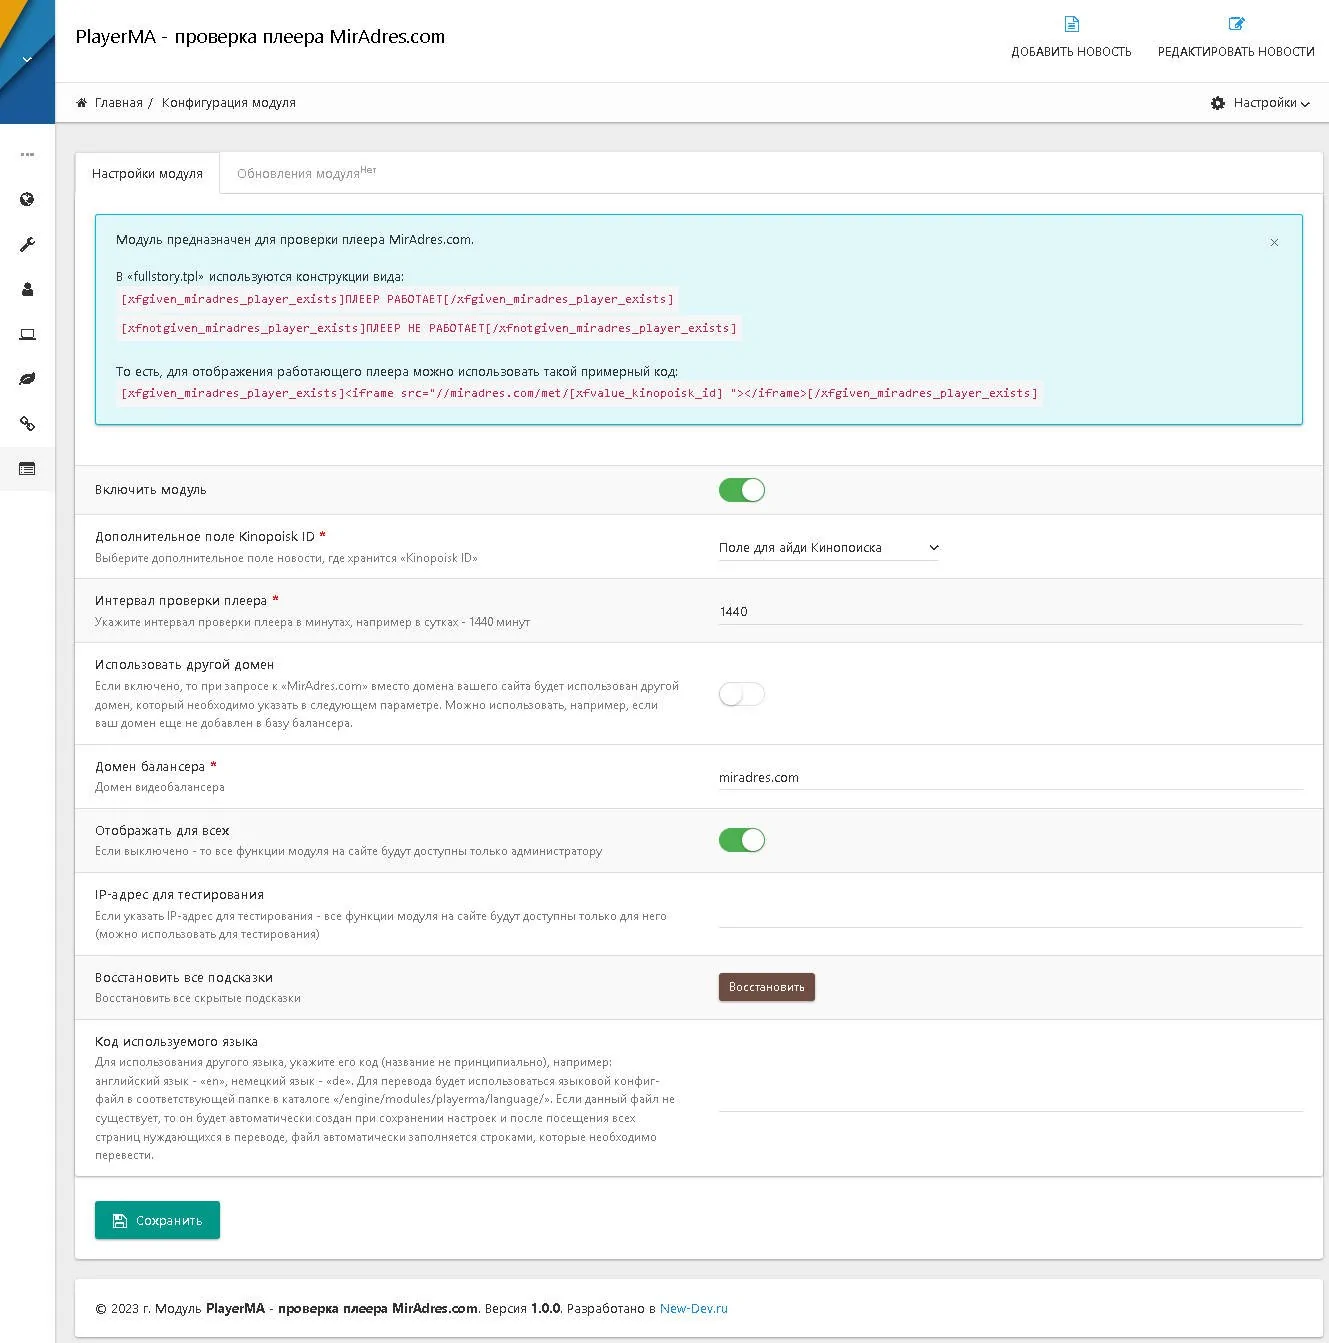This screenshot has height=1343, width=1329.
Task: Click the Конфигурация модуля breadcrumb
Action: pyautogui.click(x=228, y=103)
